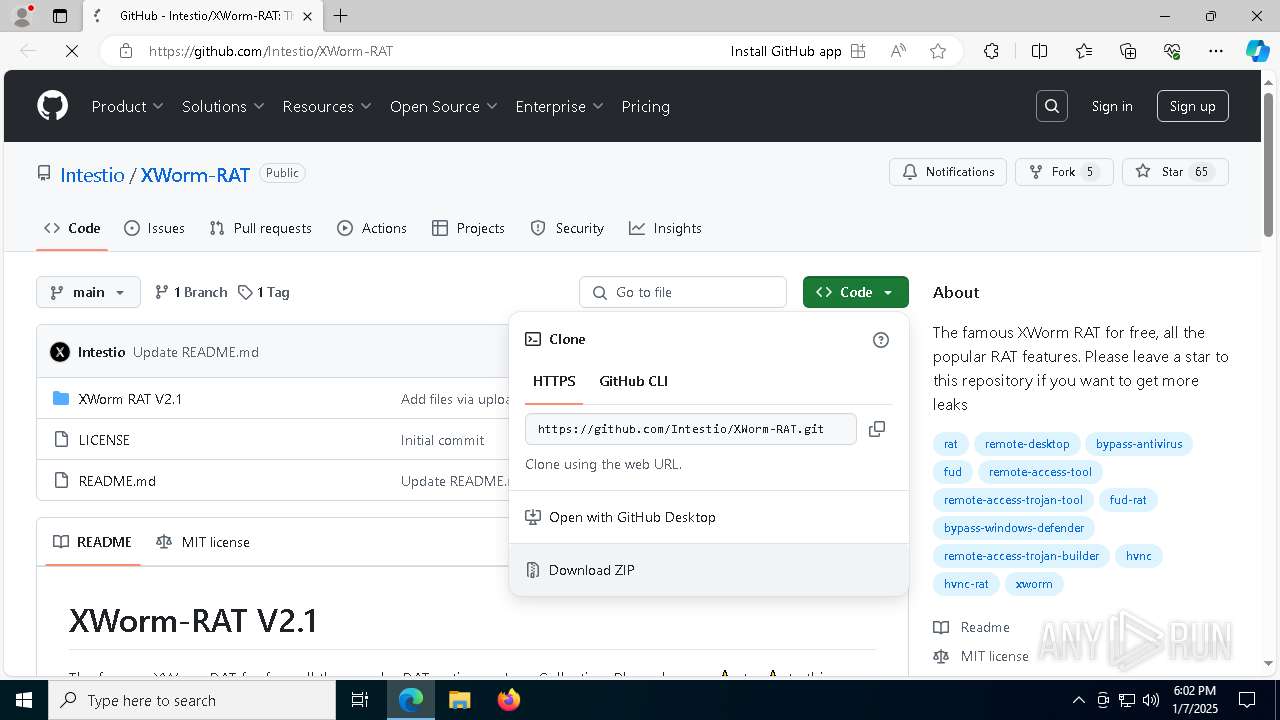The image size is (1280, 720).
Task: Star the XWorm-RAT repository
Action: pyautogui.click(x=1174, y=172)
